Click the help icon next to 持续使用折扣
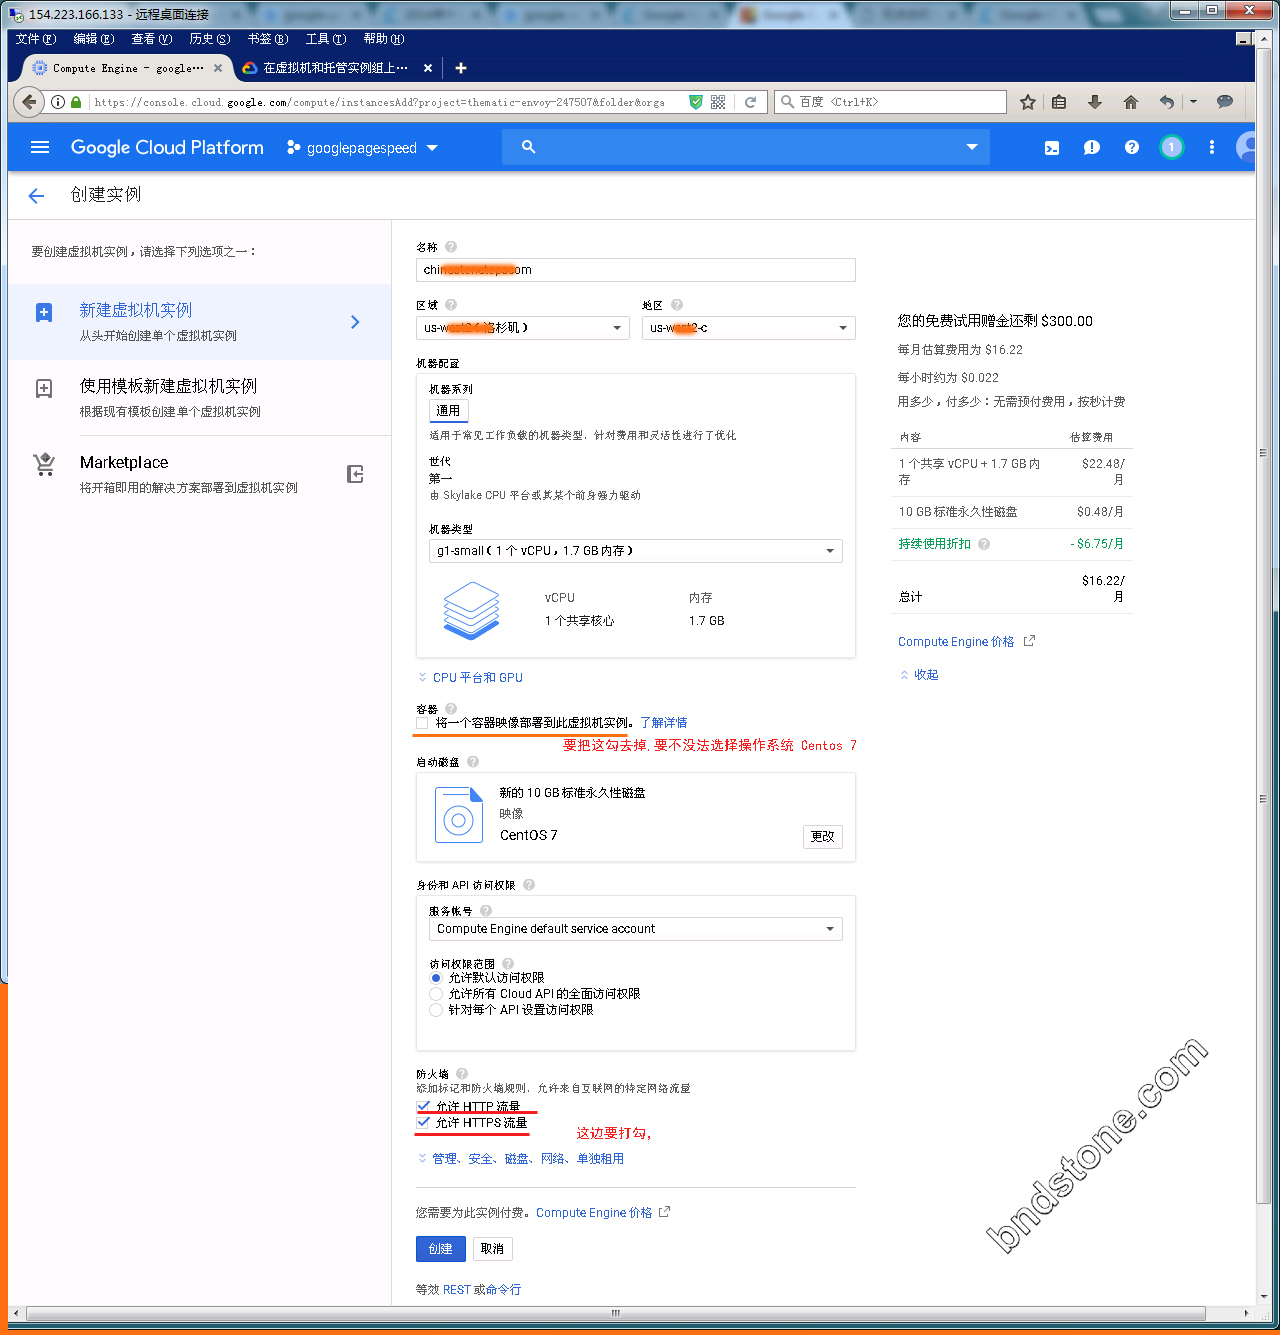Screen dimensions: 1280x1335 [984, 544]
